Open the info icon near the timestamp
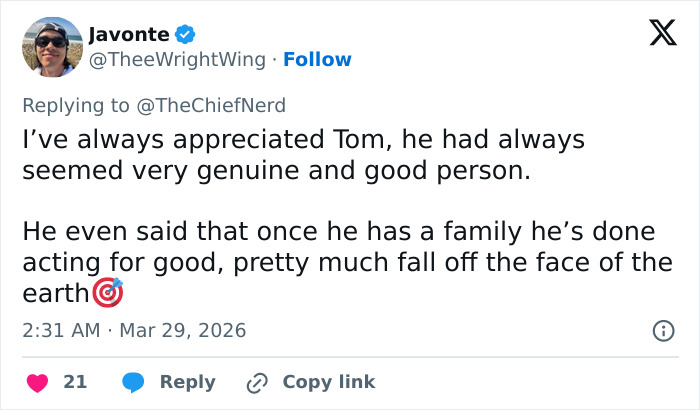 tap(662, 330)
